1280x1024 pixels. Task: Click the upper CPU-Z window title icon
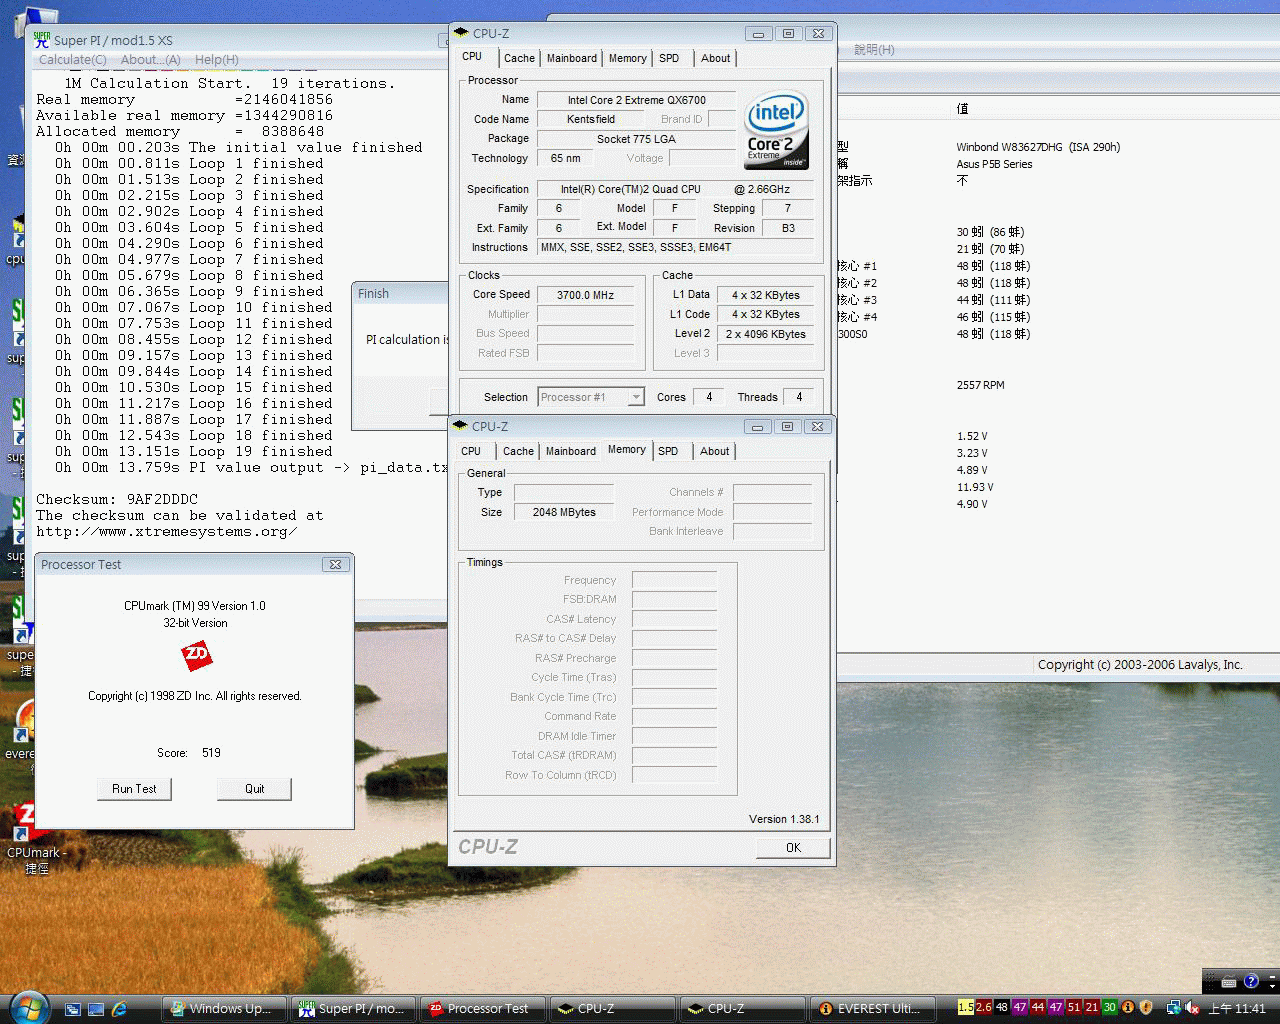tap(461, 33)
